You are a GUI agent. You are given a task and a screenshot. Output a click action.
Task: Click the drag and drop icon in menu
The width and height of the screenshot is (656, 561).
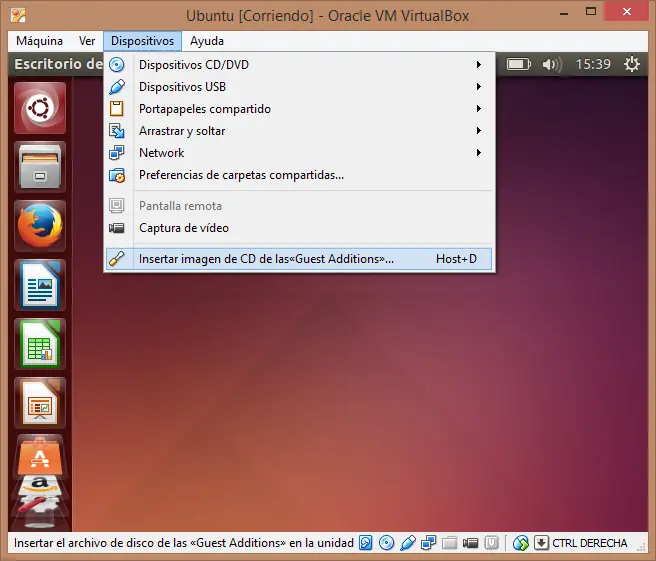(x=117, y=131)
